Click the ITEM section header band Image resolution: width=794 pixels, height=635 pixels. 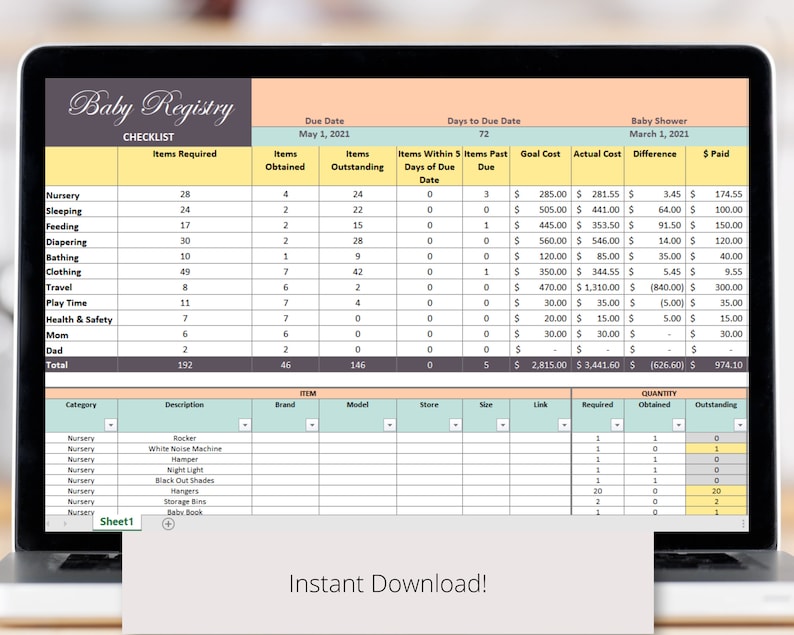pyautogui.click(x=308, y=393)
